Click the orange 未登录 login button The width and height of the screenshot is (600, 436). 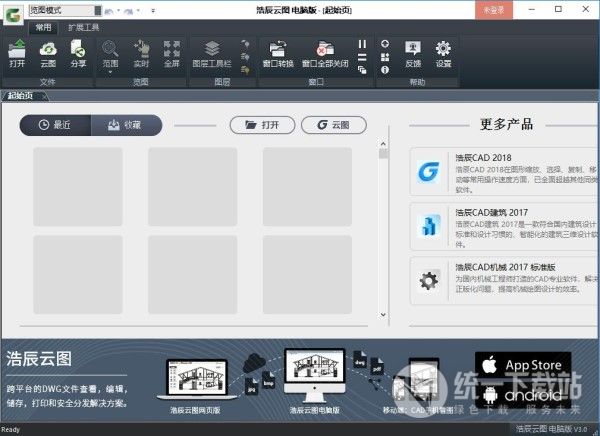point(494,10)
